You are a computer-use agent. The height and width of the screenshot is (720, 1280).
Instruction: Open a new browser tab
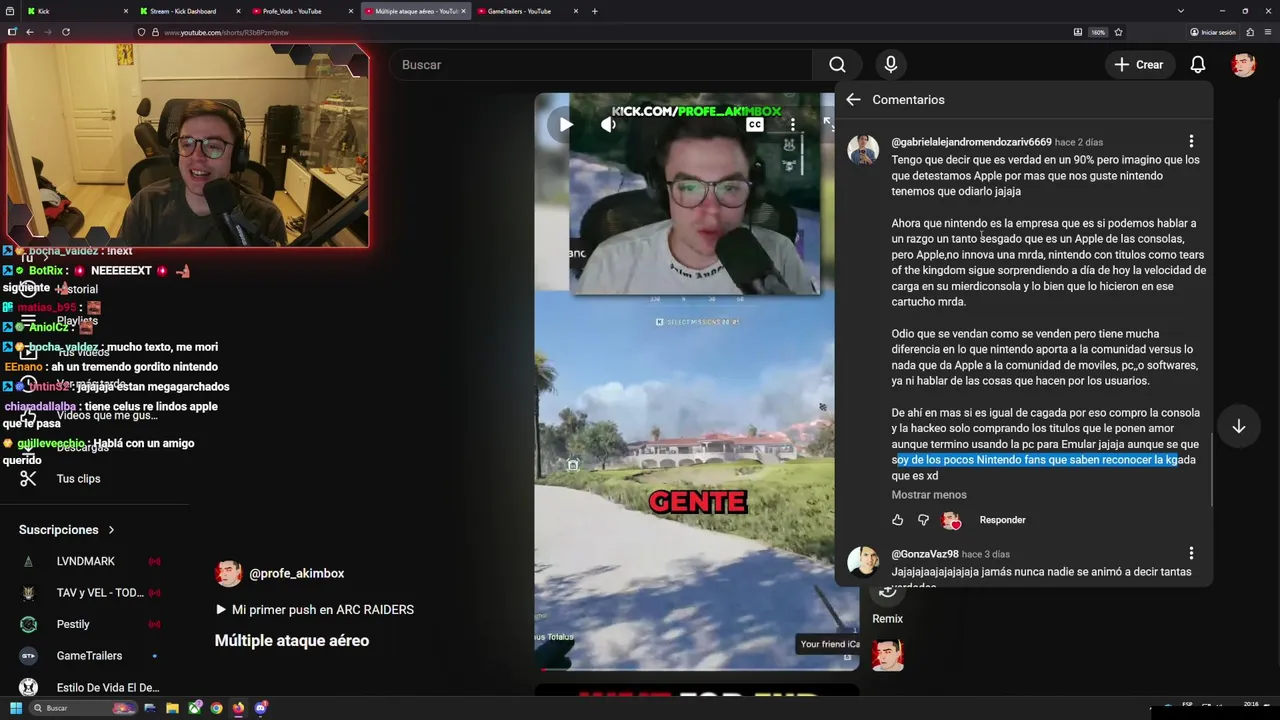pos(595,11)
